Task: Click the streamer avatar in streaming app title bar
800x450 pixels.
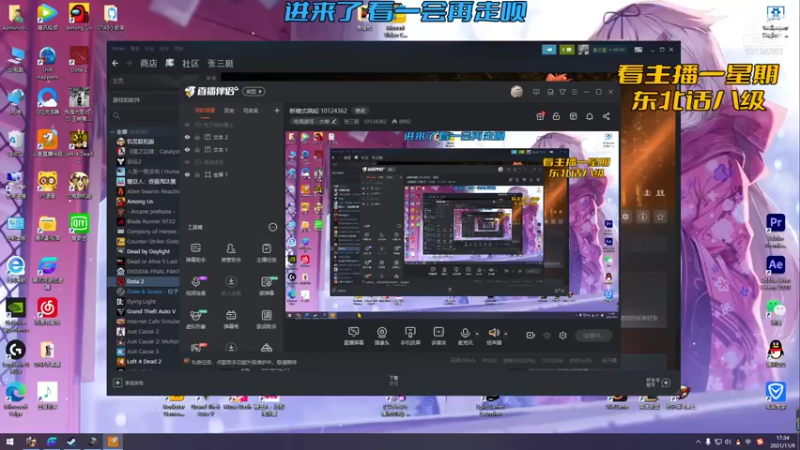Action: pyautogui.click(x=516, y=92)
